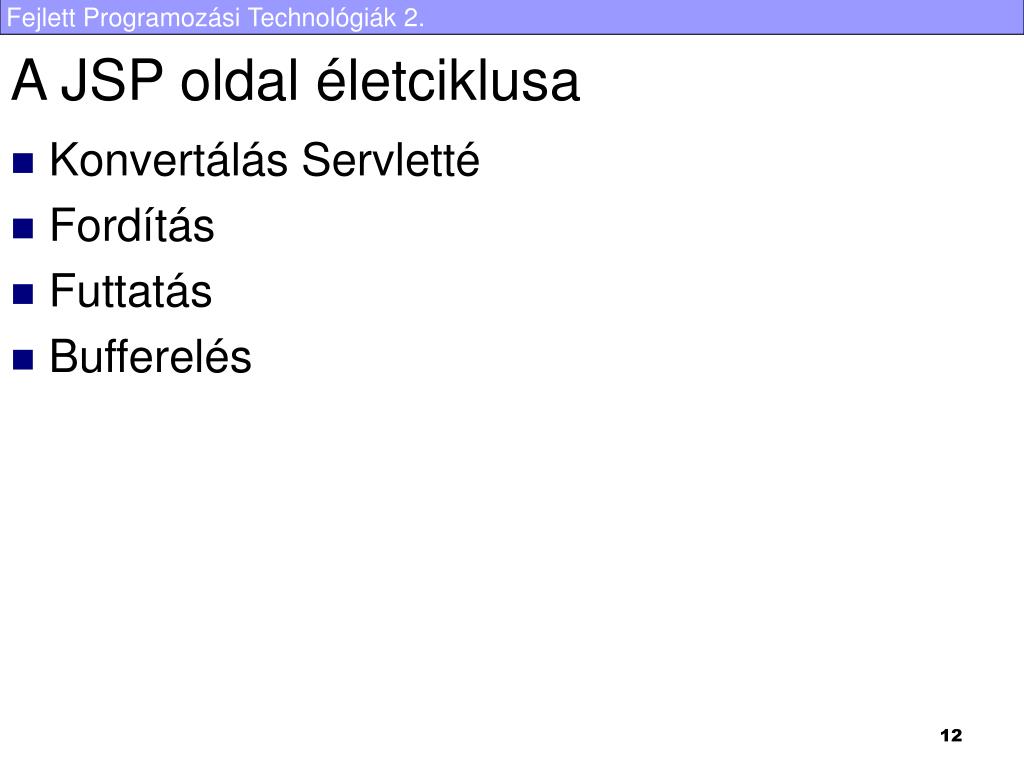
Task: Click the blue bullet square beside Futtatás
Action: (23, 294)
